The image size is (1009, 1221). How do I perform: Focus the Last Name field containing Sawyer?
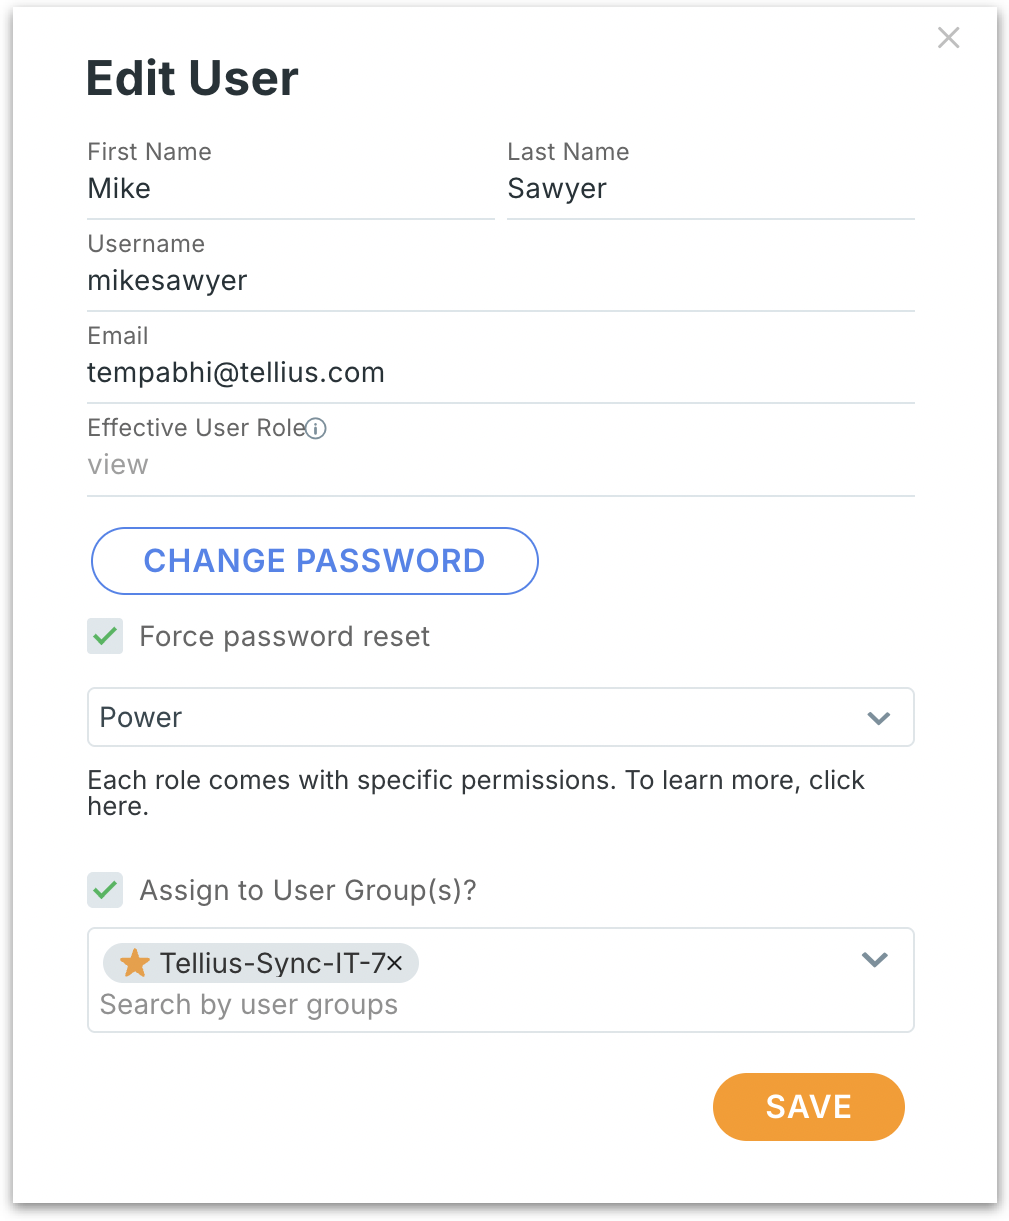[x=710, y=189]
